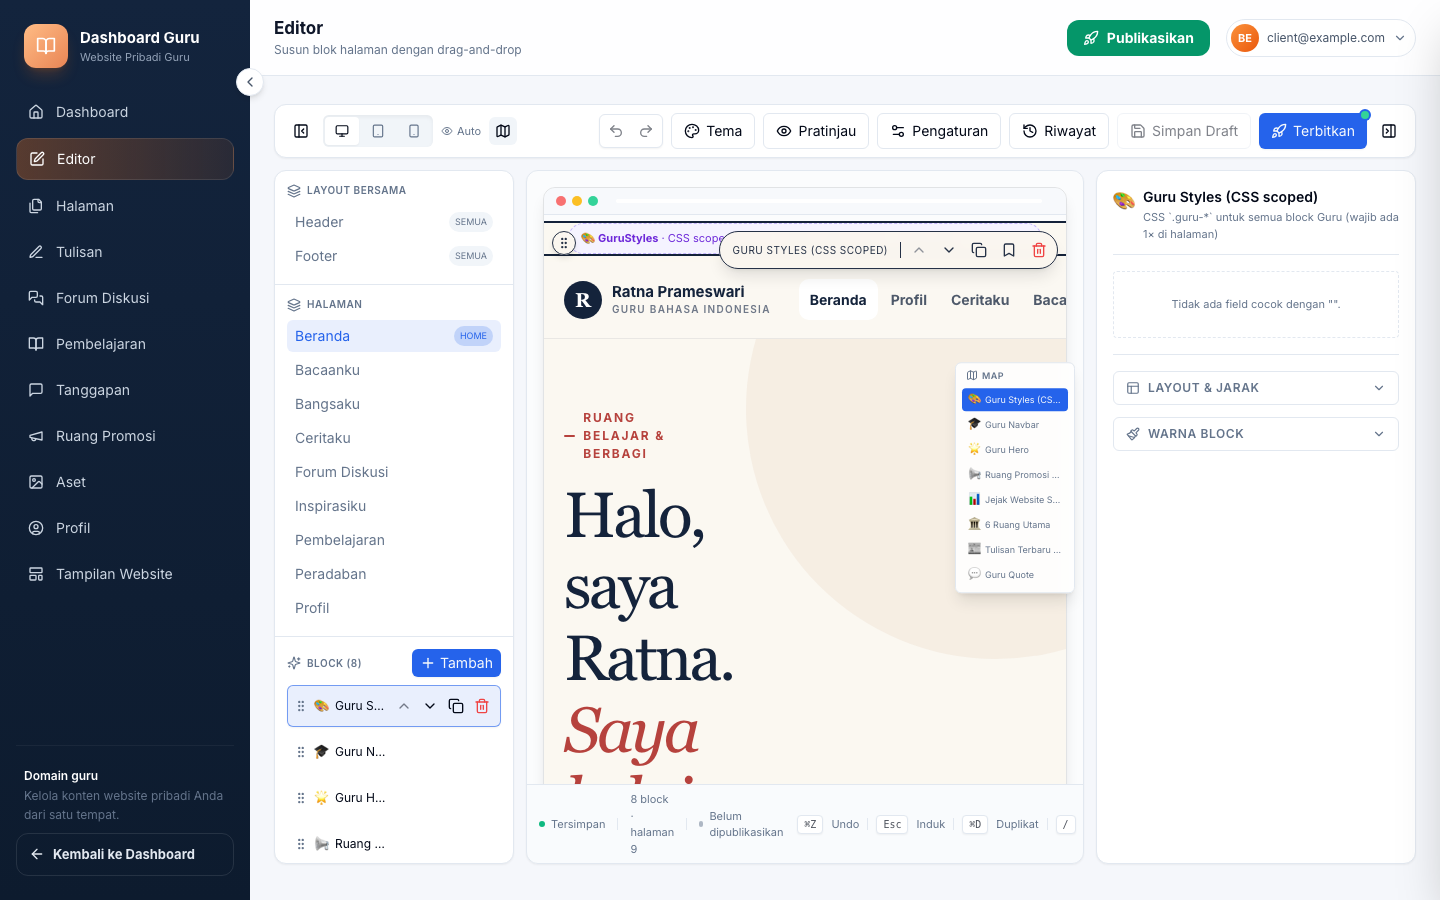Open Halaman in the sidebar

125,206
